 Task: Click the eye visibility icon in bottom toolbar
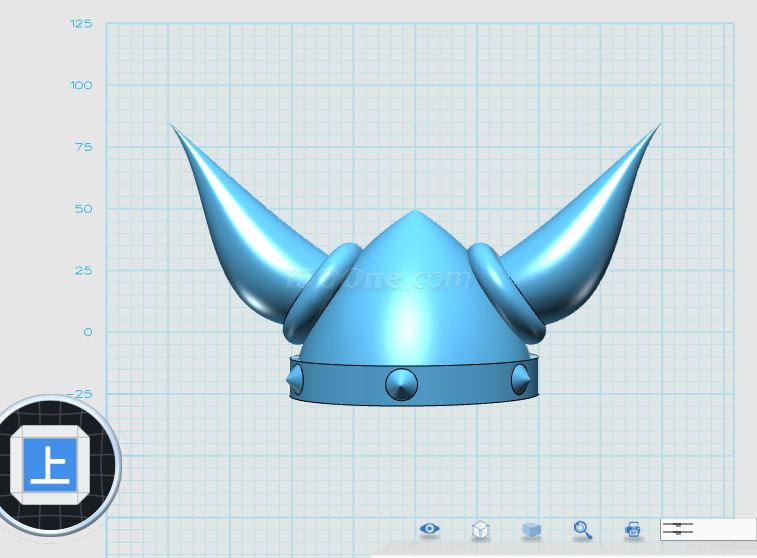tap(430, 528)
